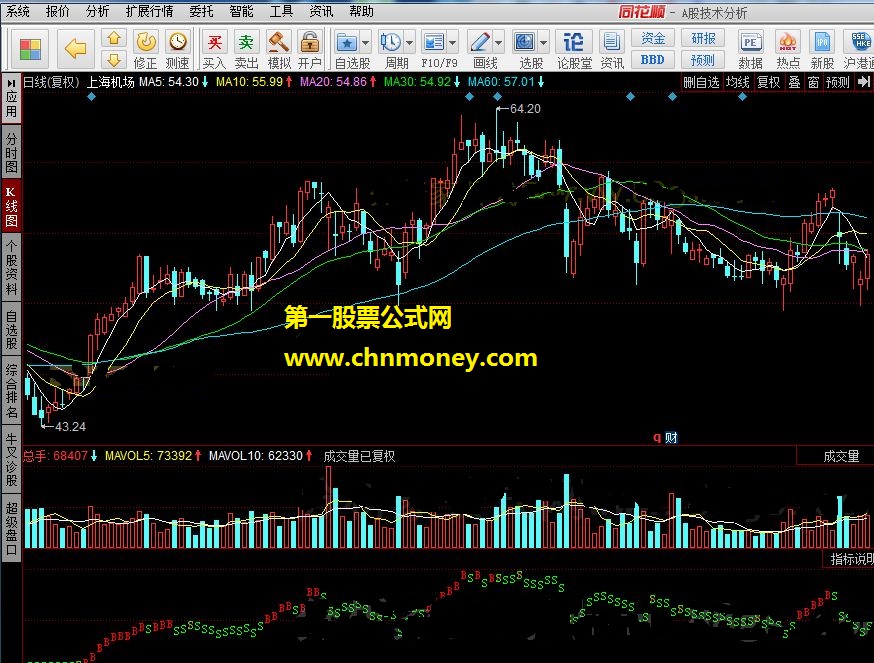
Task: Select the 画线 drawing pencil tool
Action: coord(479,42)
